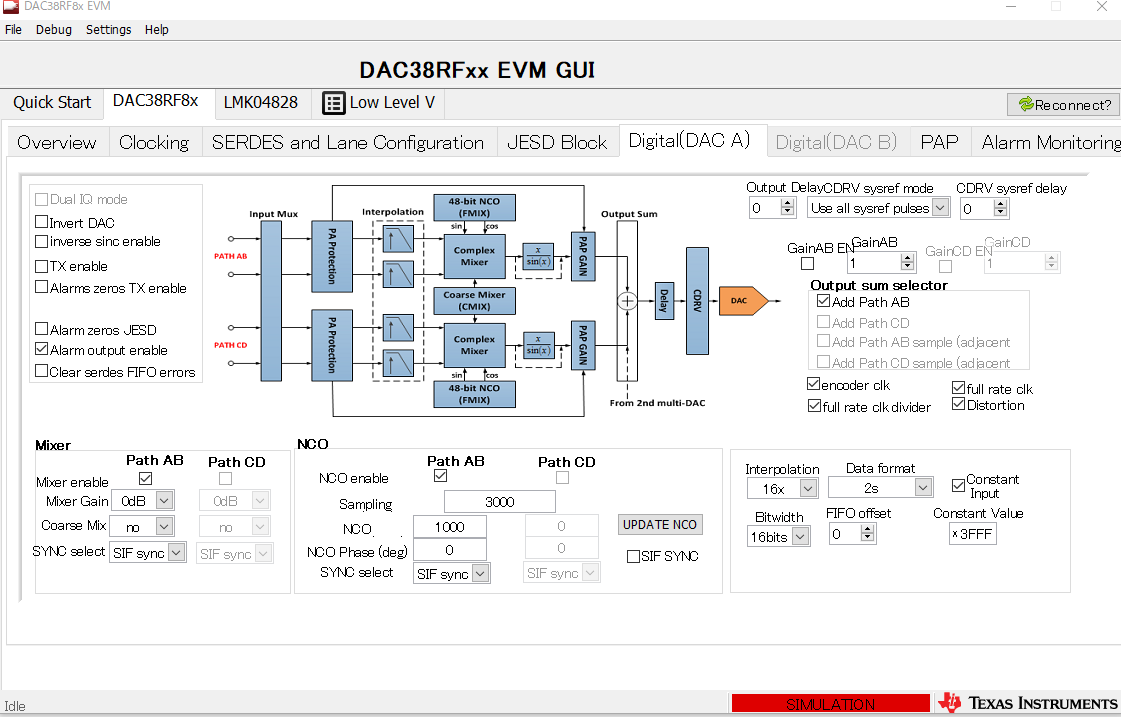
Task: Enable the Invert DAC checkbox
Action: [41, 222]
